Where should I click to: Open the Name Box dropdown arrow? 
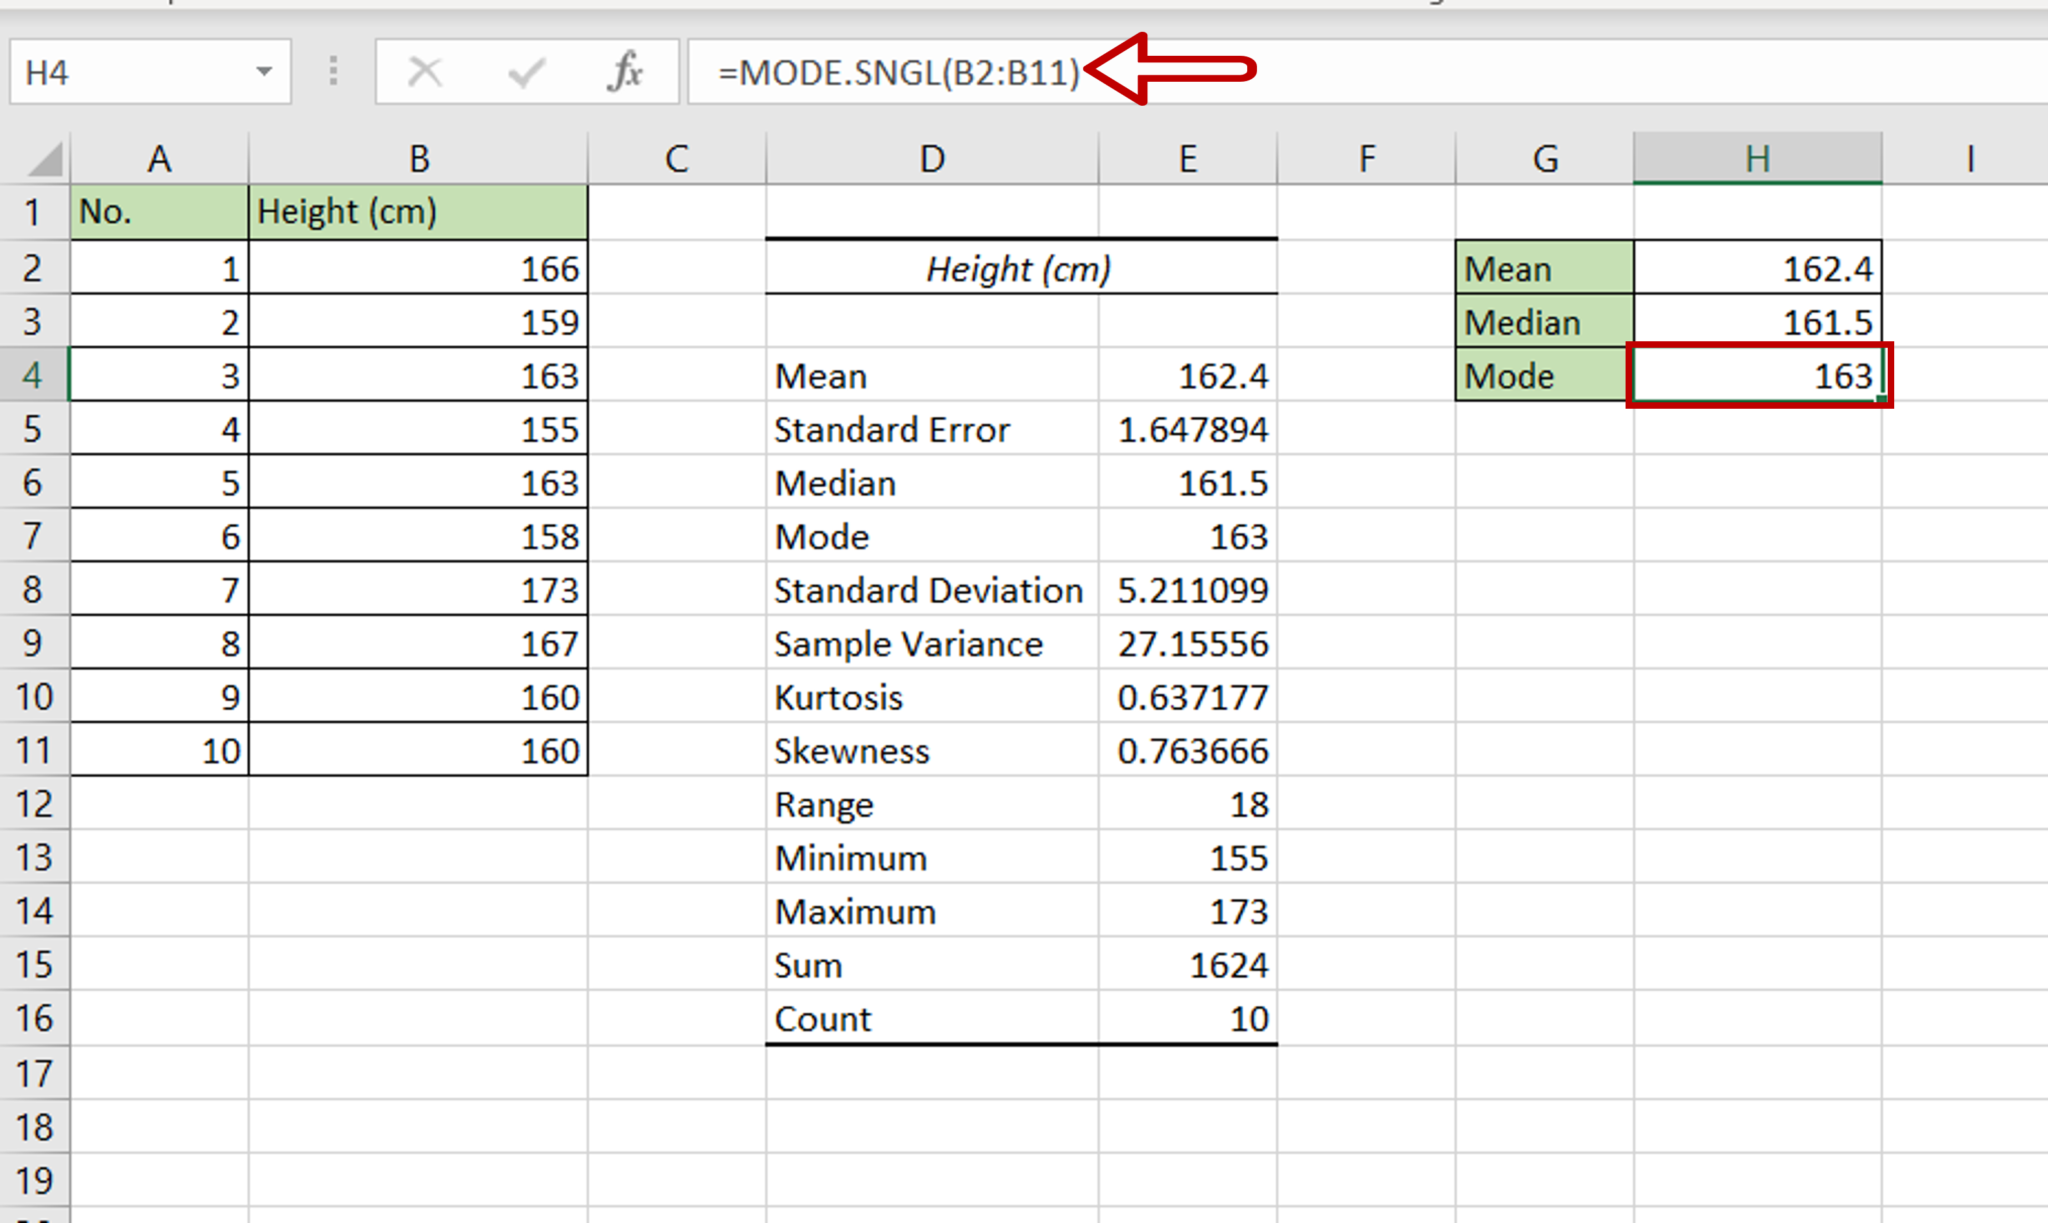coord(264,70)
